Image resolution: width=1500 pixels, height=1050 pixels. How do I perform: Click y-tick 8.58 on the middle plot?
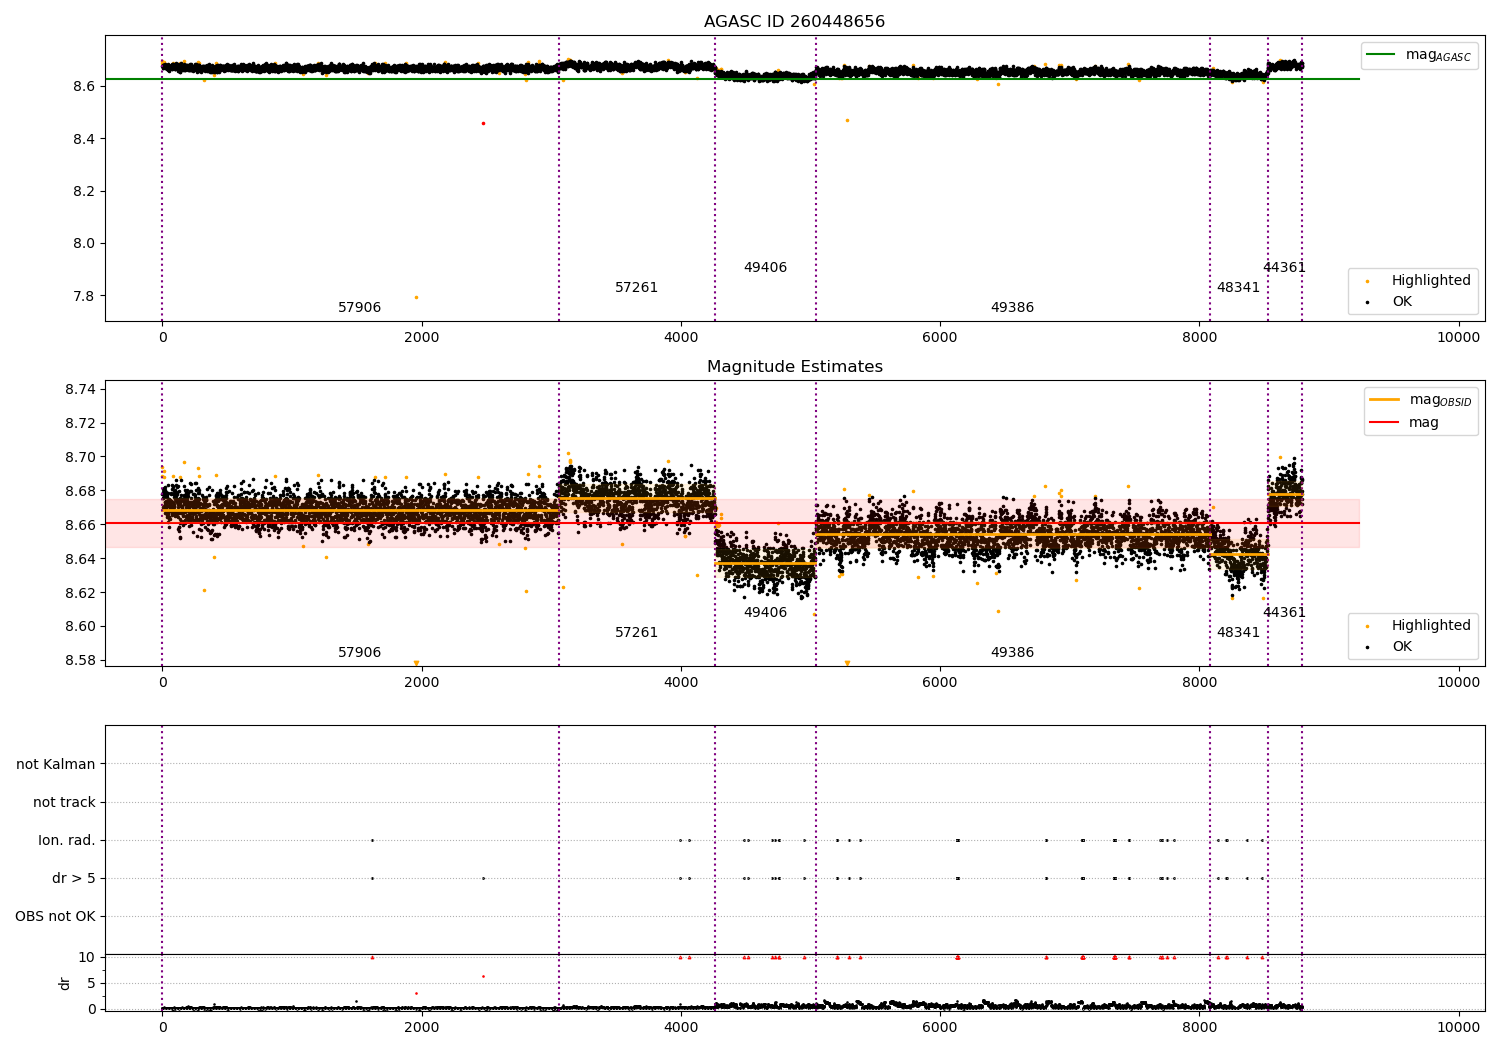tap(81, 661)
